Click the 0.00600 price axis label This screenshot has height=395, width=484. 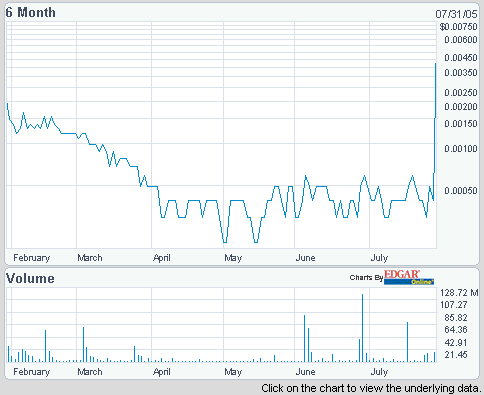tap(461, 40)
